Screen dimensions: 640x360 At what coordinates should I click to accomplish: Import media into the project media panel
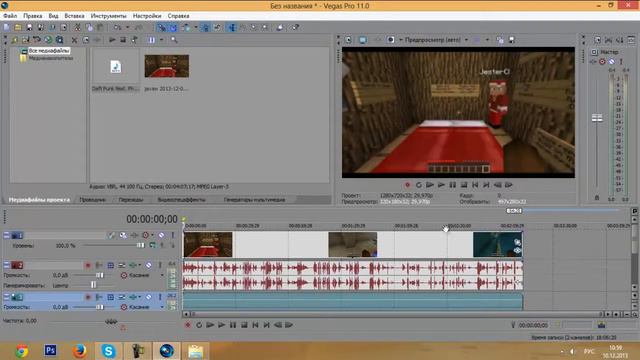coord(14,40)
